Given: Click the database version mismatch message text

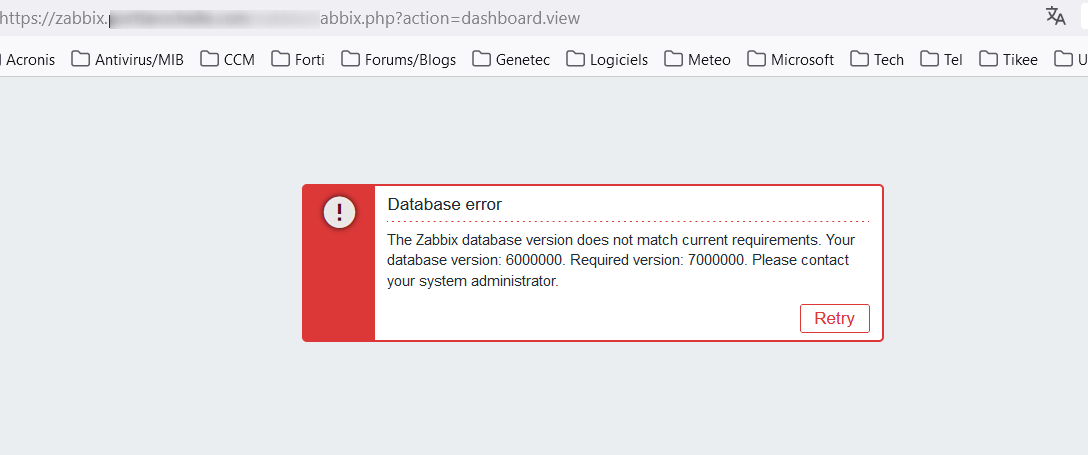Looking at the screenshot, I should point(620,261).
